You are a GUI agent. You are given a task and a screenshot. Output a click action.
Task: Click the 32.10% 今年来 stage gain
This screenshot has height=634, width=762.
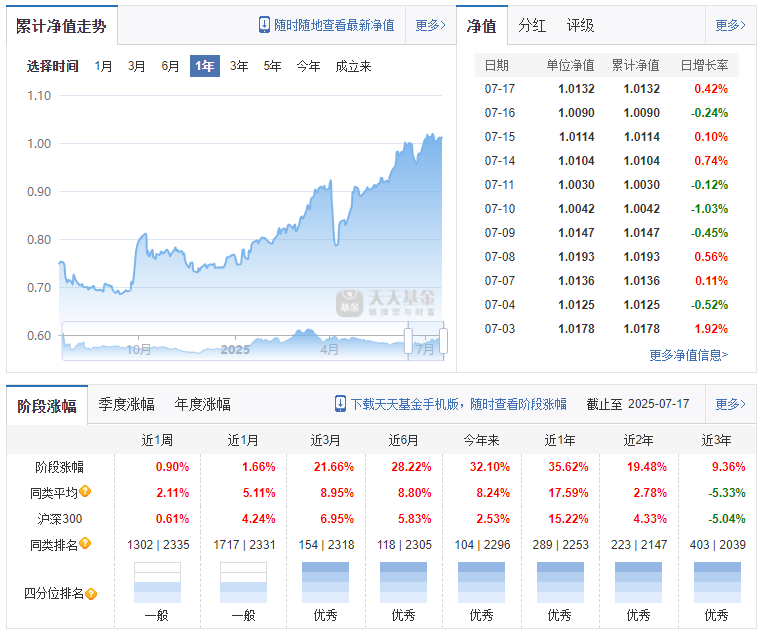point(489,467)
